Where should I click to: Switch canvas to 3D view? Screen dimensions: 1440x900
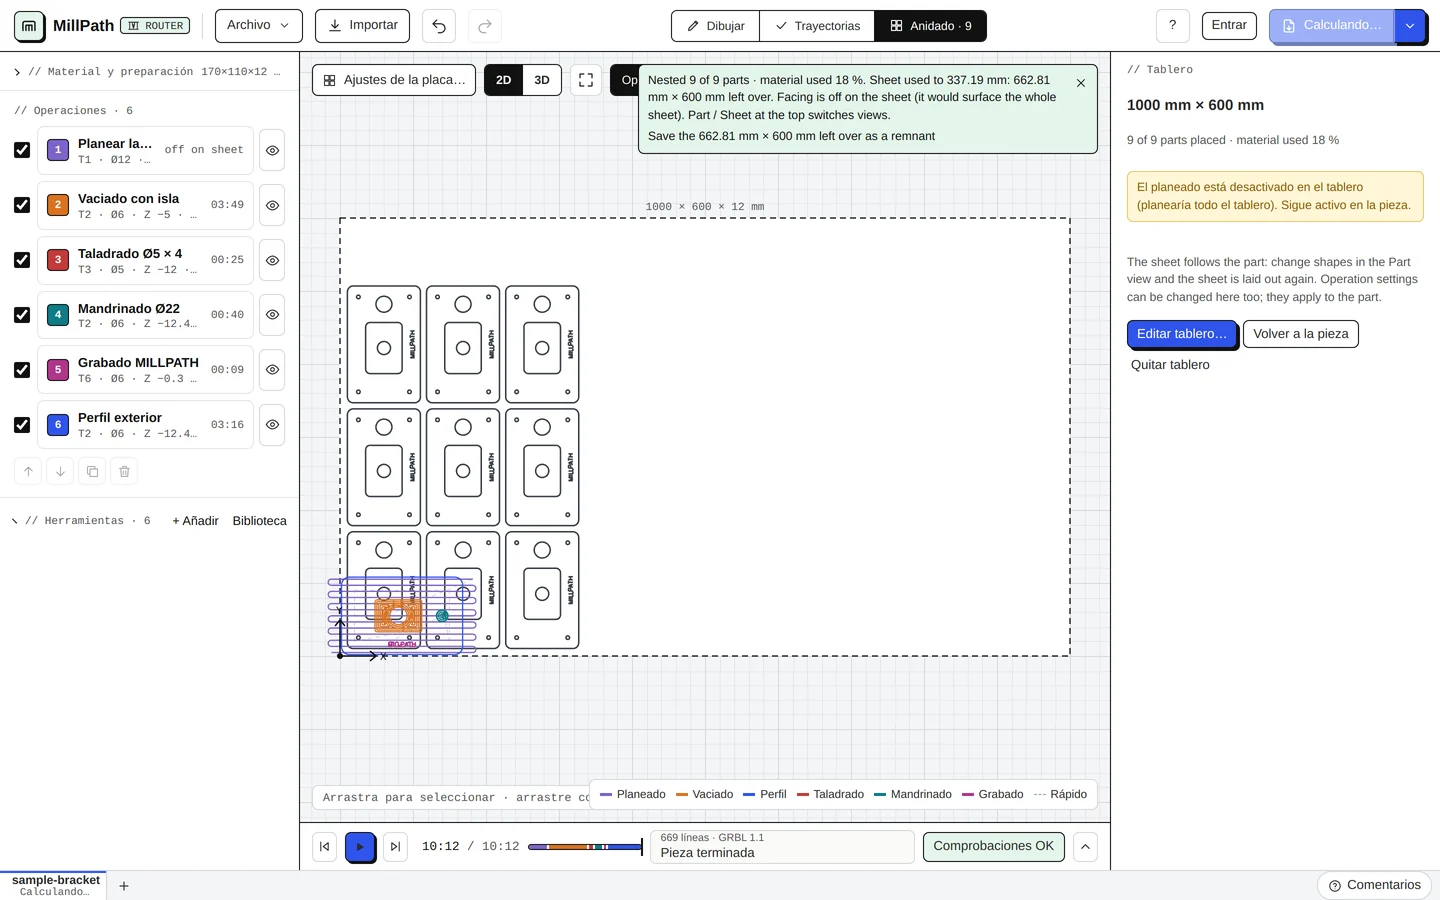542,80
